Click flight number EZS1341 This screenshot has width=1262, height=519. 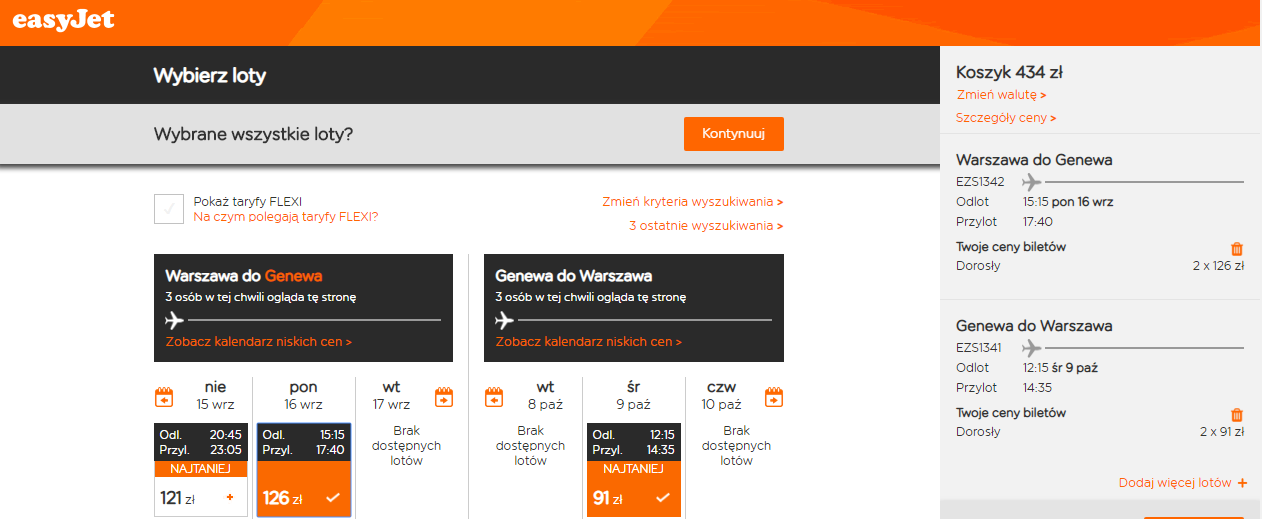tap(981, 348)
